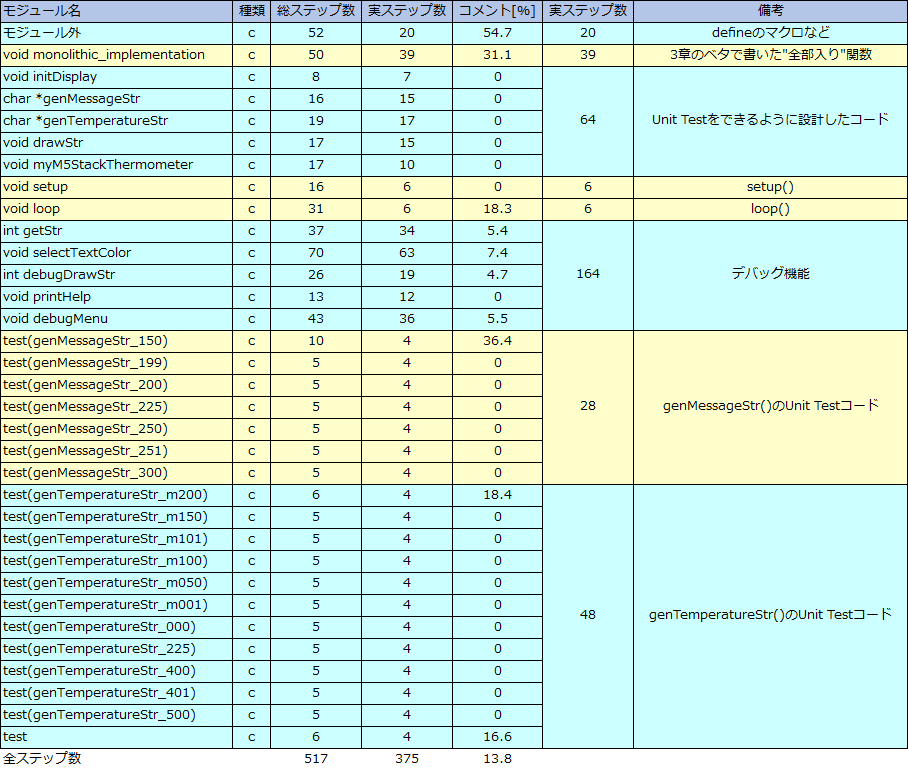
Task: Select the char *genMessageStr cell
Action: click(116, 99)
